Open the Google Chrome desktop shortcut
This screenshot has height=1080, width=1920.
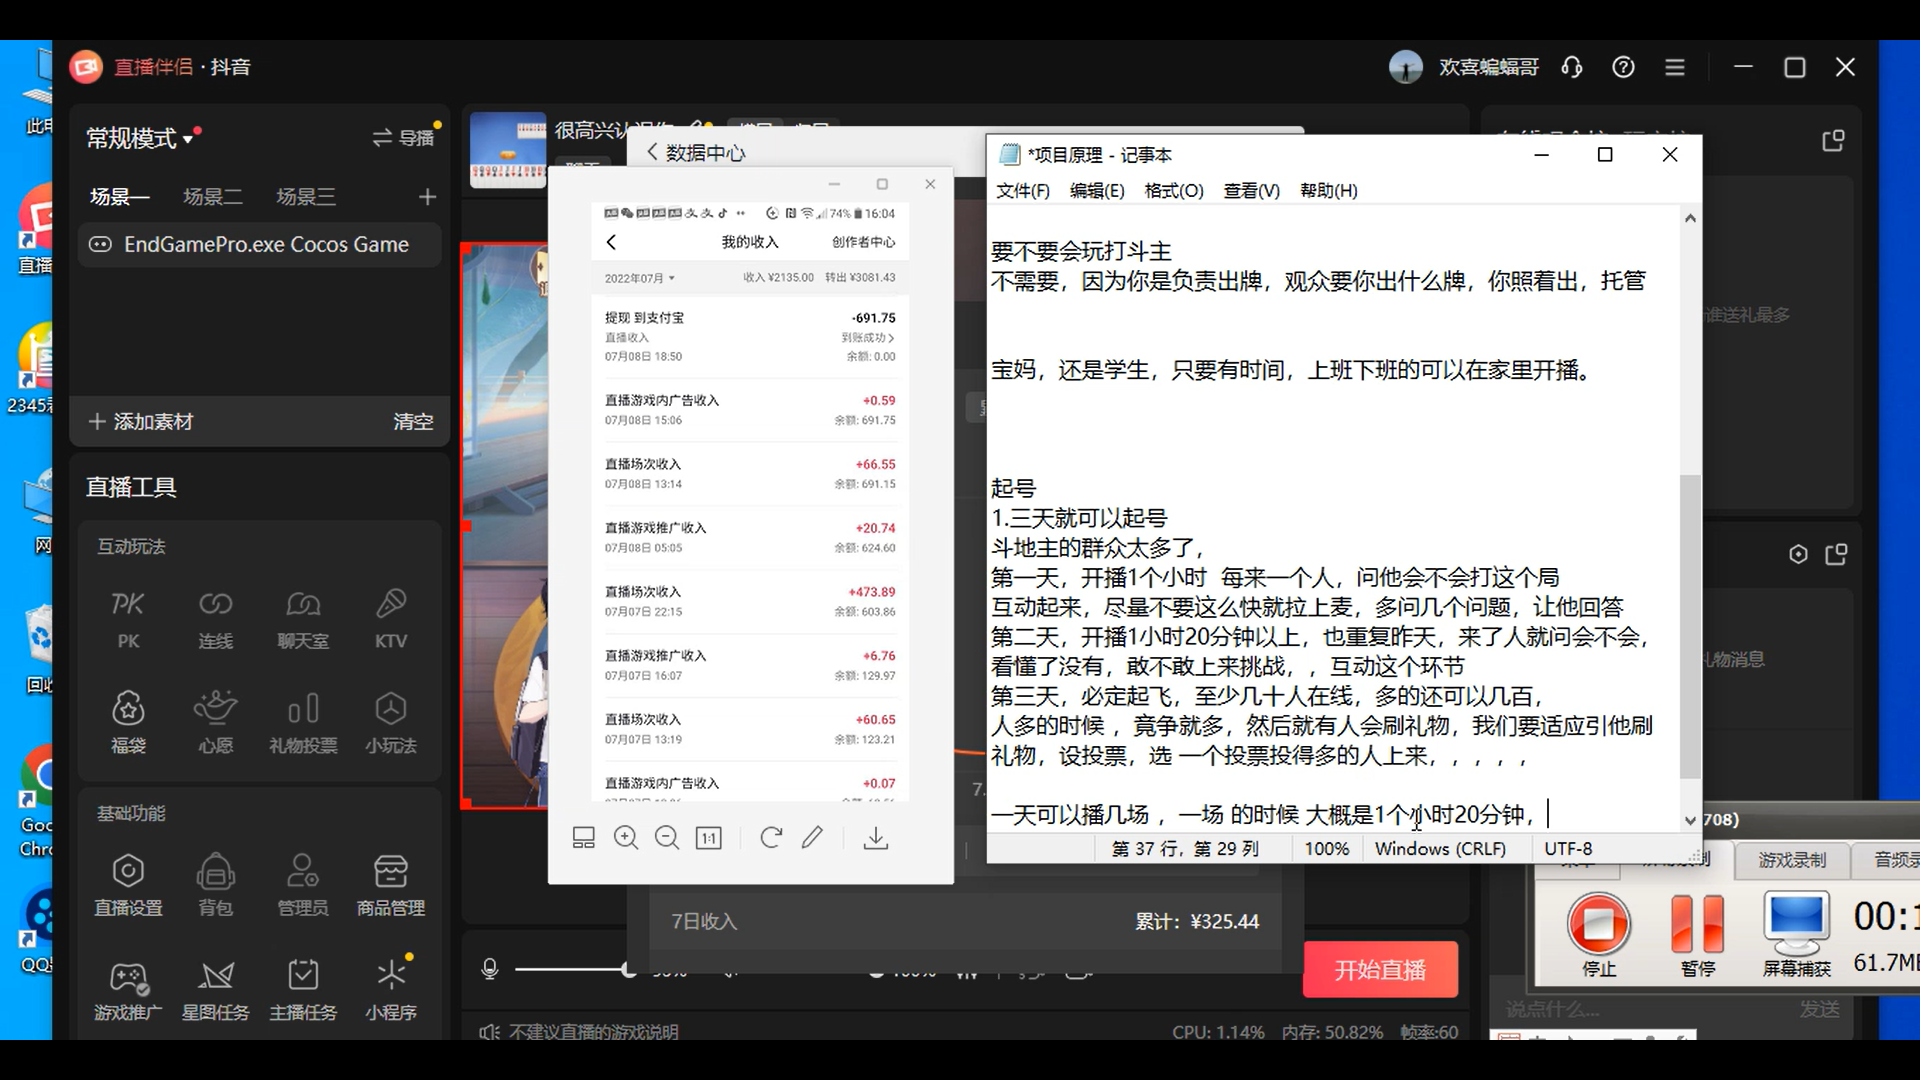(37, 800)
